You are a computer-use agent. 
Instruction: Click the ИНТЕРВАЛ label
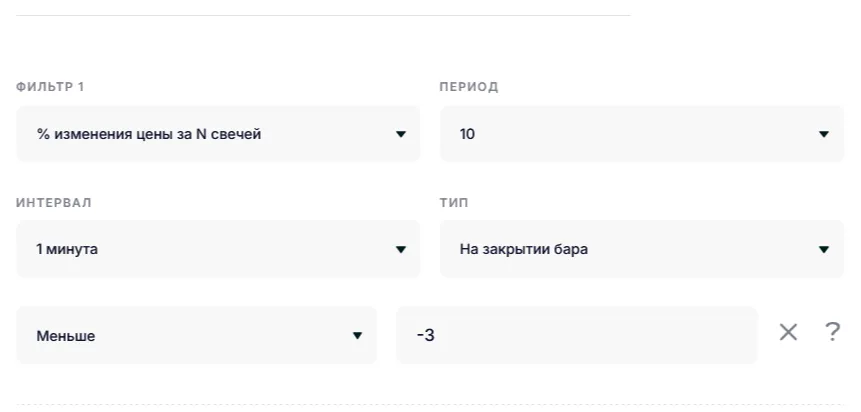point(54,203)
